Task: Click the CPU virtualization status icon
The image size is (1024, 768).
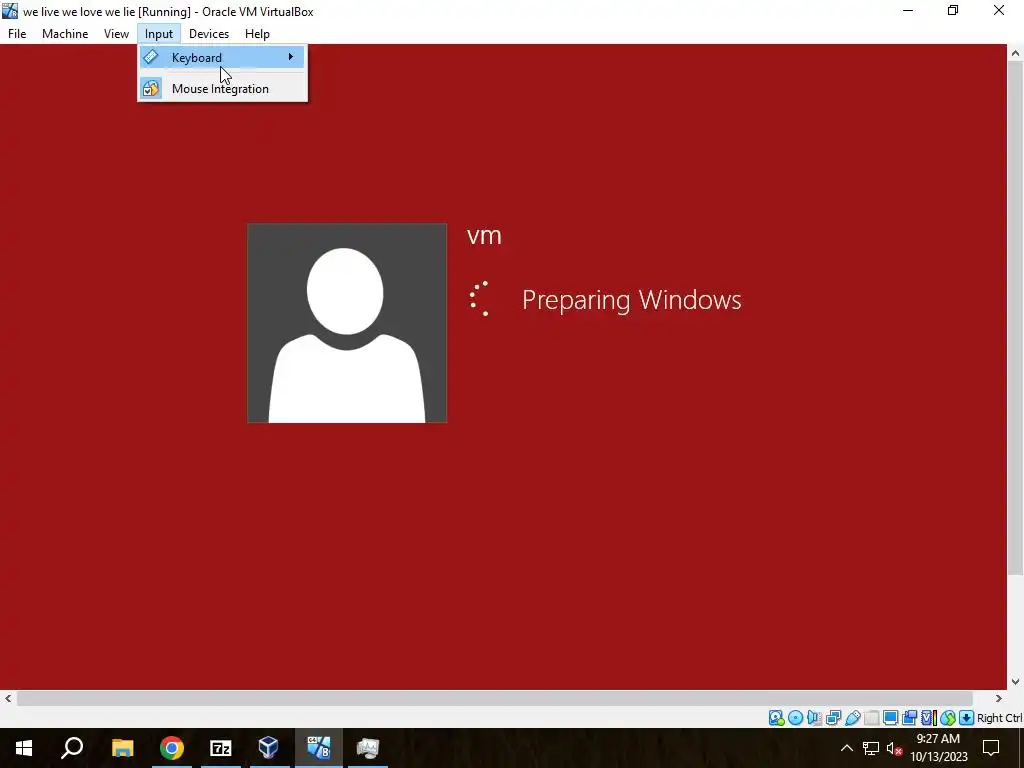Action: tap(929, 718)
